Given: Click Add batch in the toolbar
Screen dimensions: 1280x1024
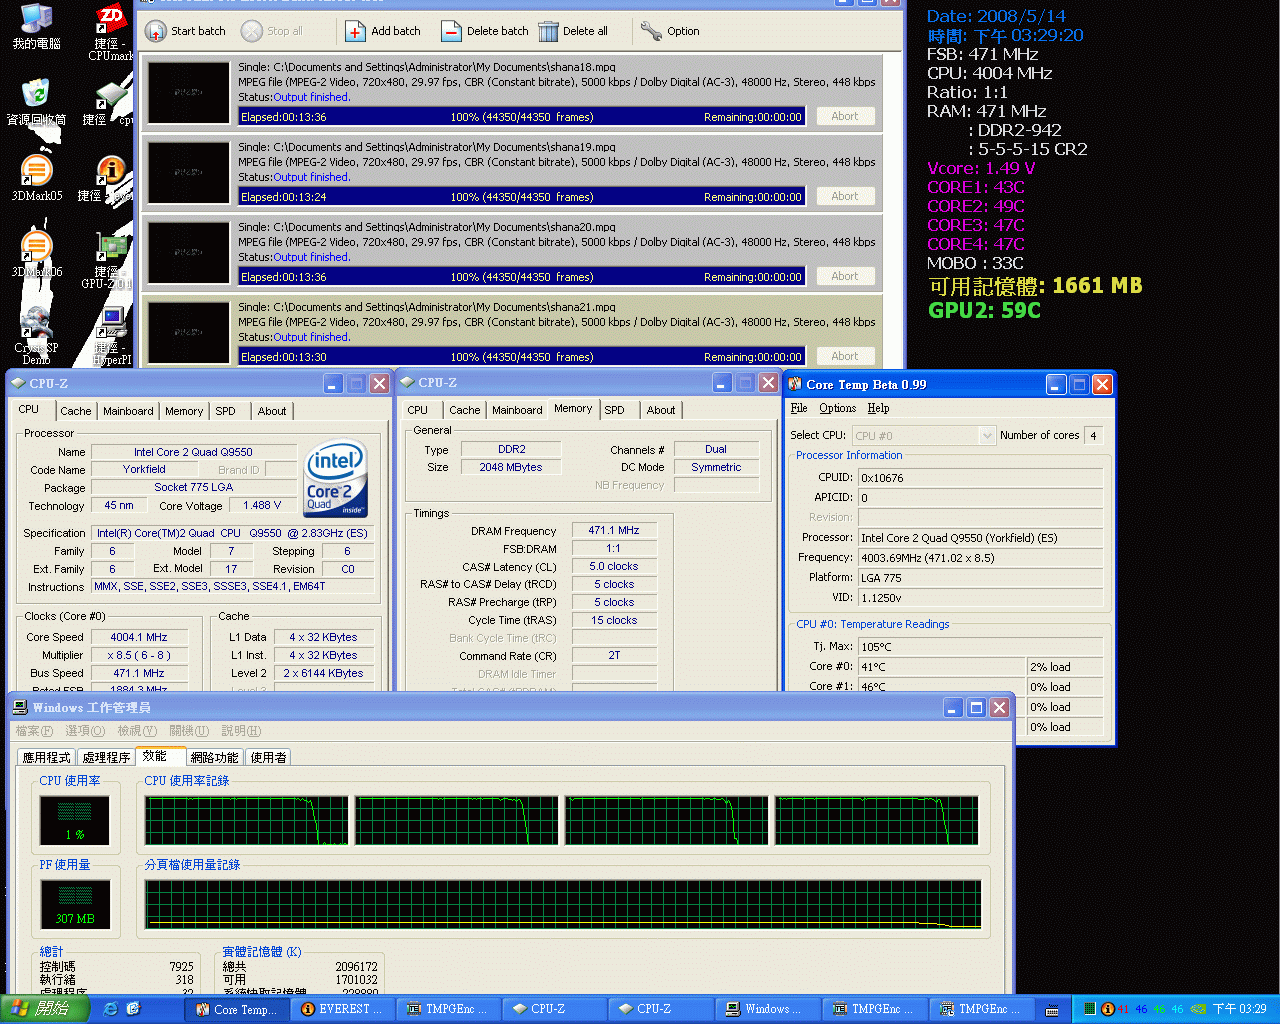Looking at the screenshot, I should 383,31.
